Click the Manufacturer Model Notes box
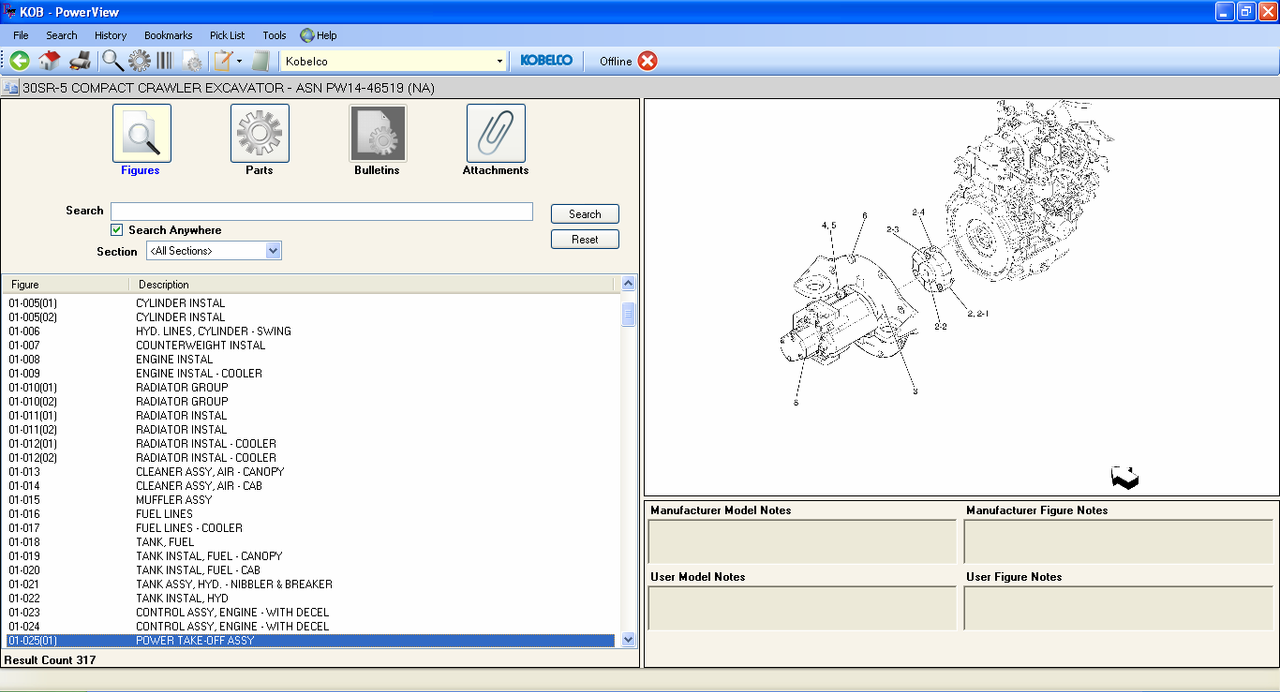This screenshot has width=1280, height=692. [x=802, y=541]
